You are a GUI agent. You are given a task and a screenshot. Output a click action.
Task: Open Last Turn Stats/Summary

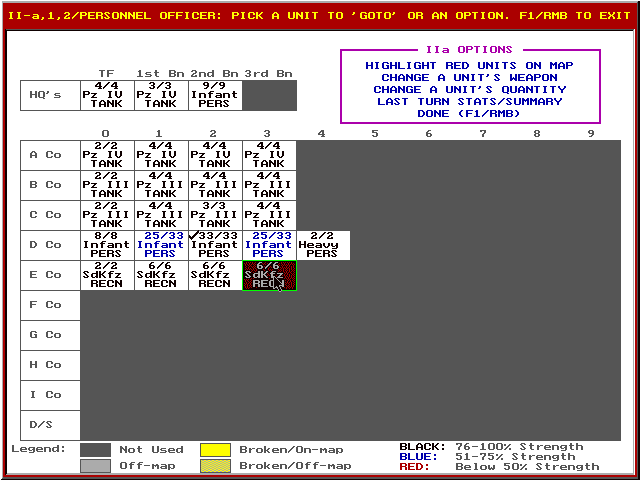point(469,101)
